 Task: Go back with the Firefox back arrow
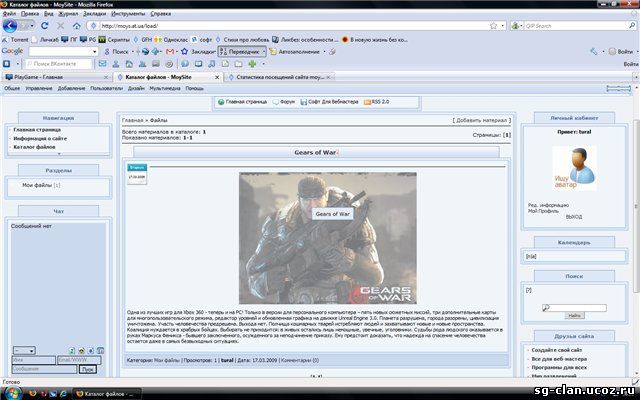pos(10,25)
